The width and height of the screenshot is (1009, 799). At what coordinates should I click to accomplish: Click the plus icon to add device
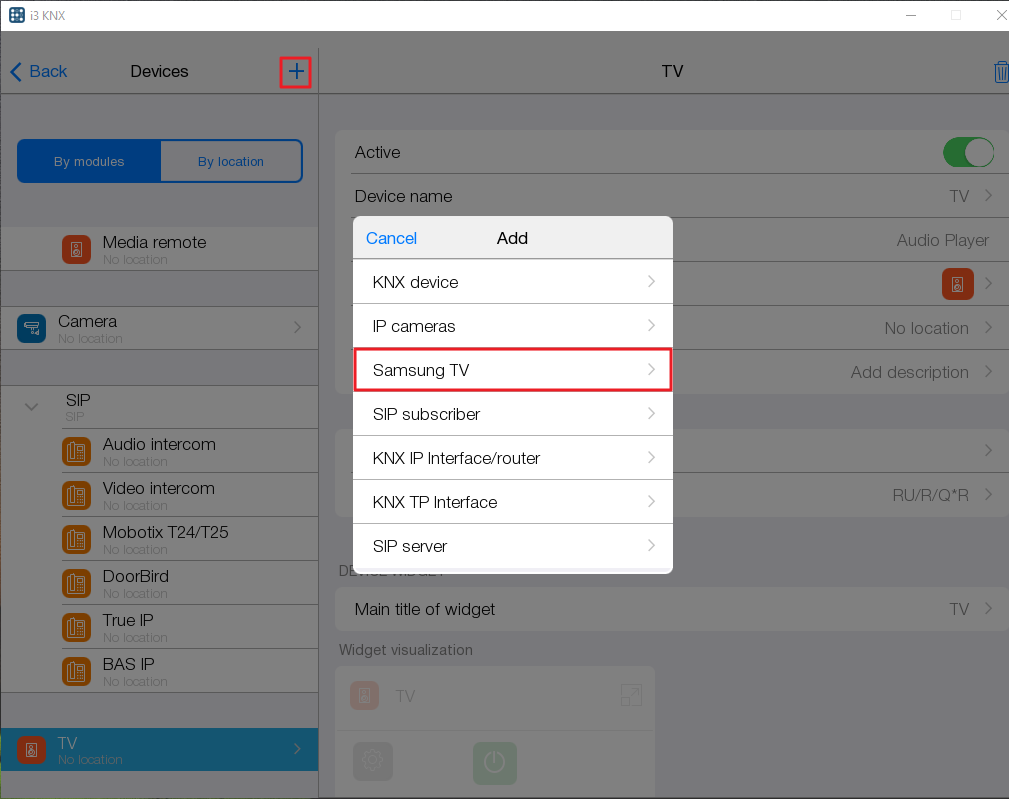coord(295,72)
